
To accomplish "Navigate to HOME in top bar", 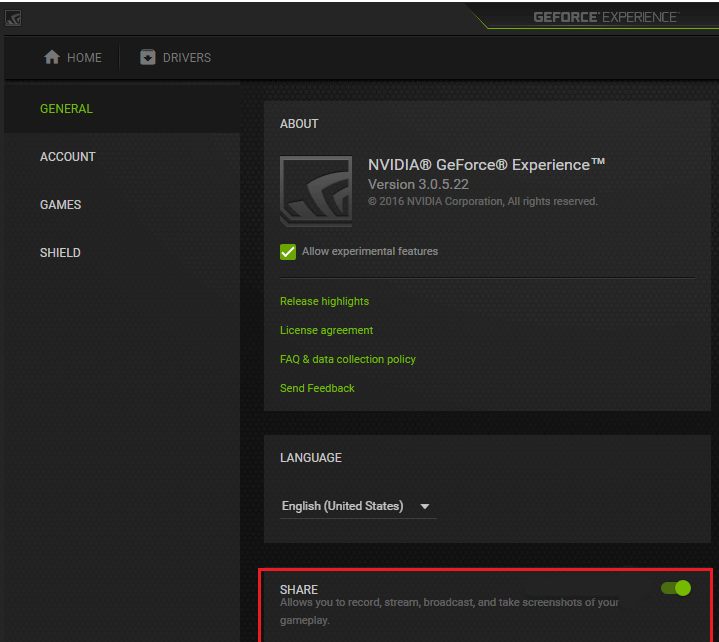I will pos(84,58).
